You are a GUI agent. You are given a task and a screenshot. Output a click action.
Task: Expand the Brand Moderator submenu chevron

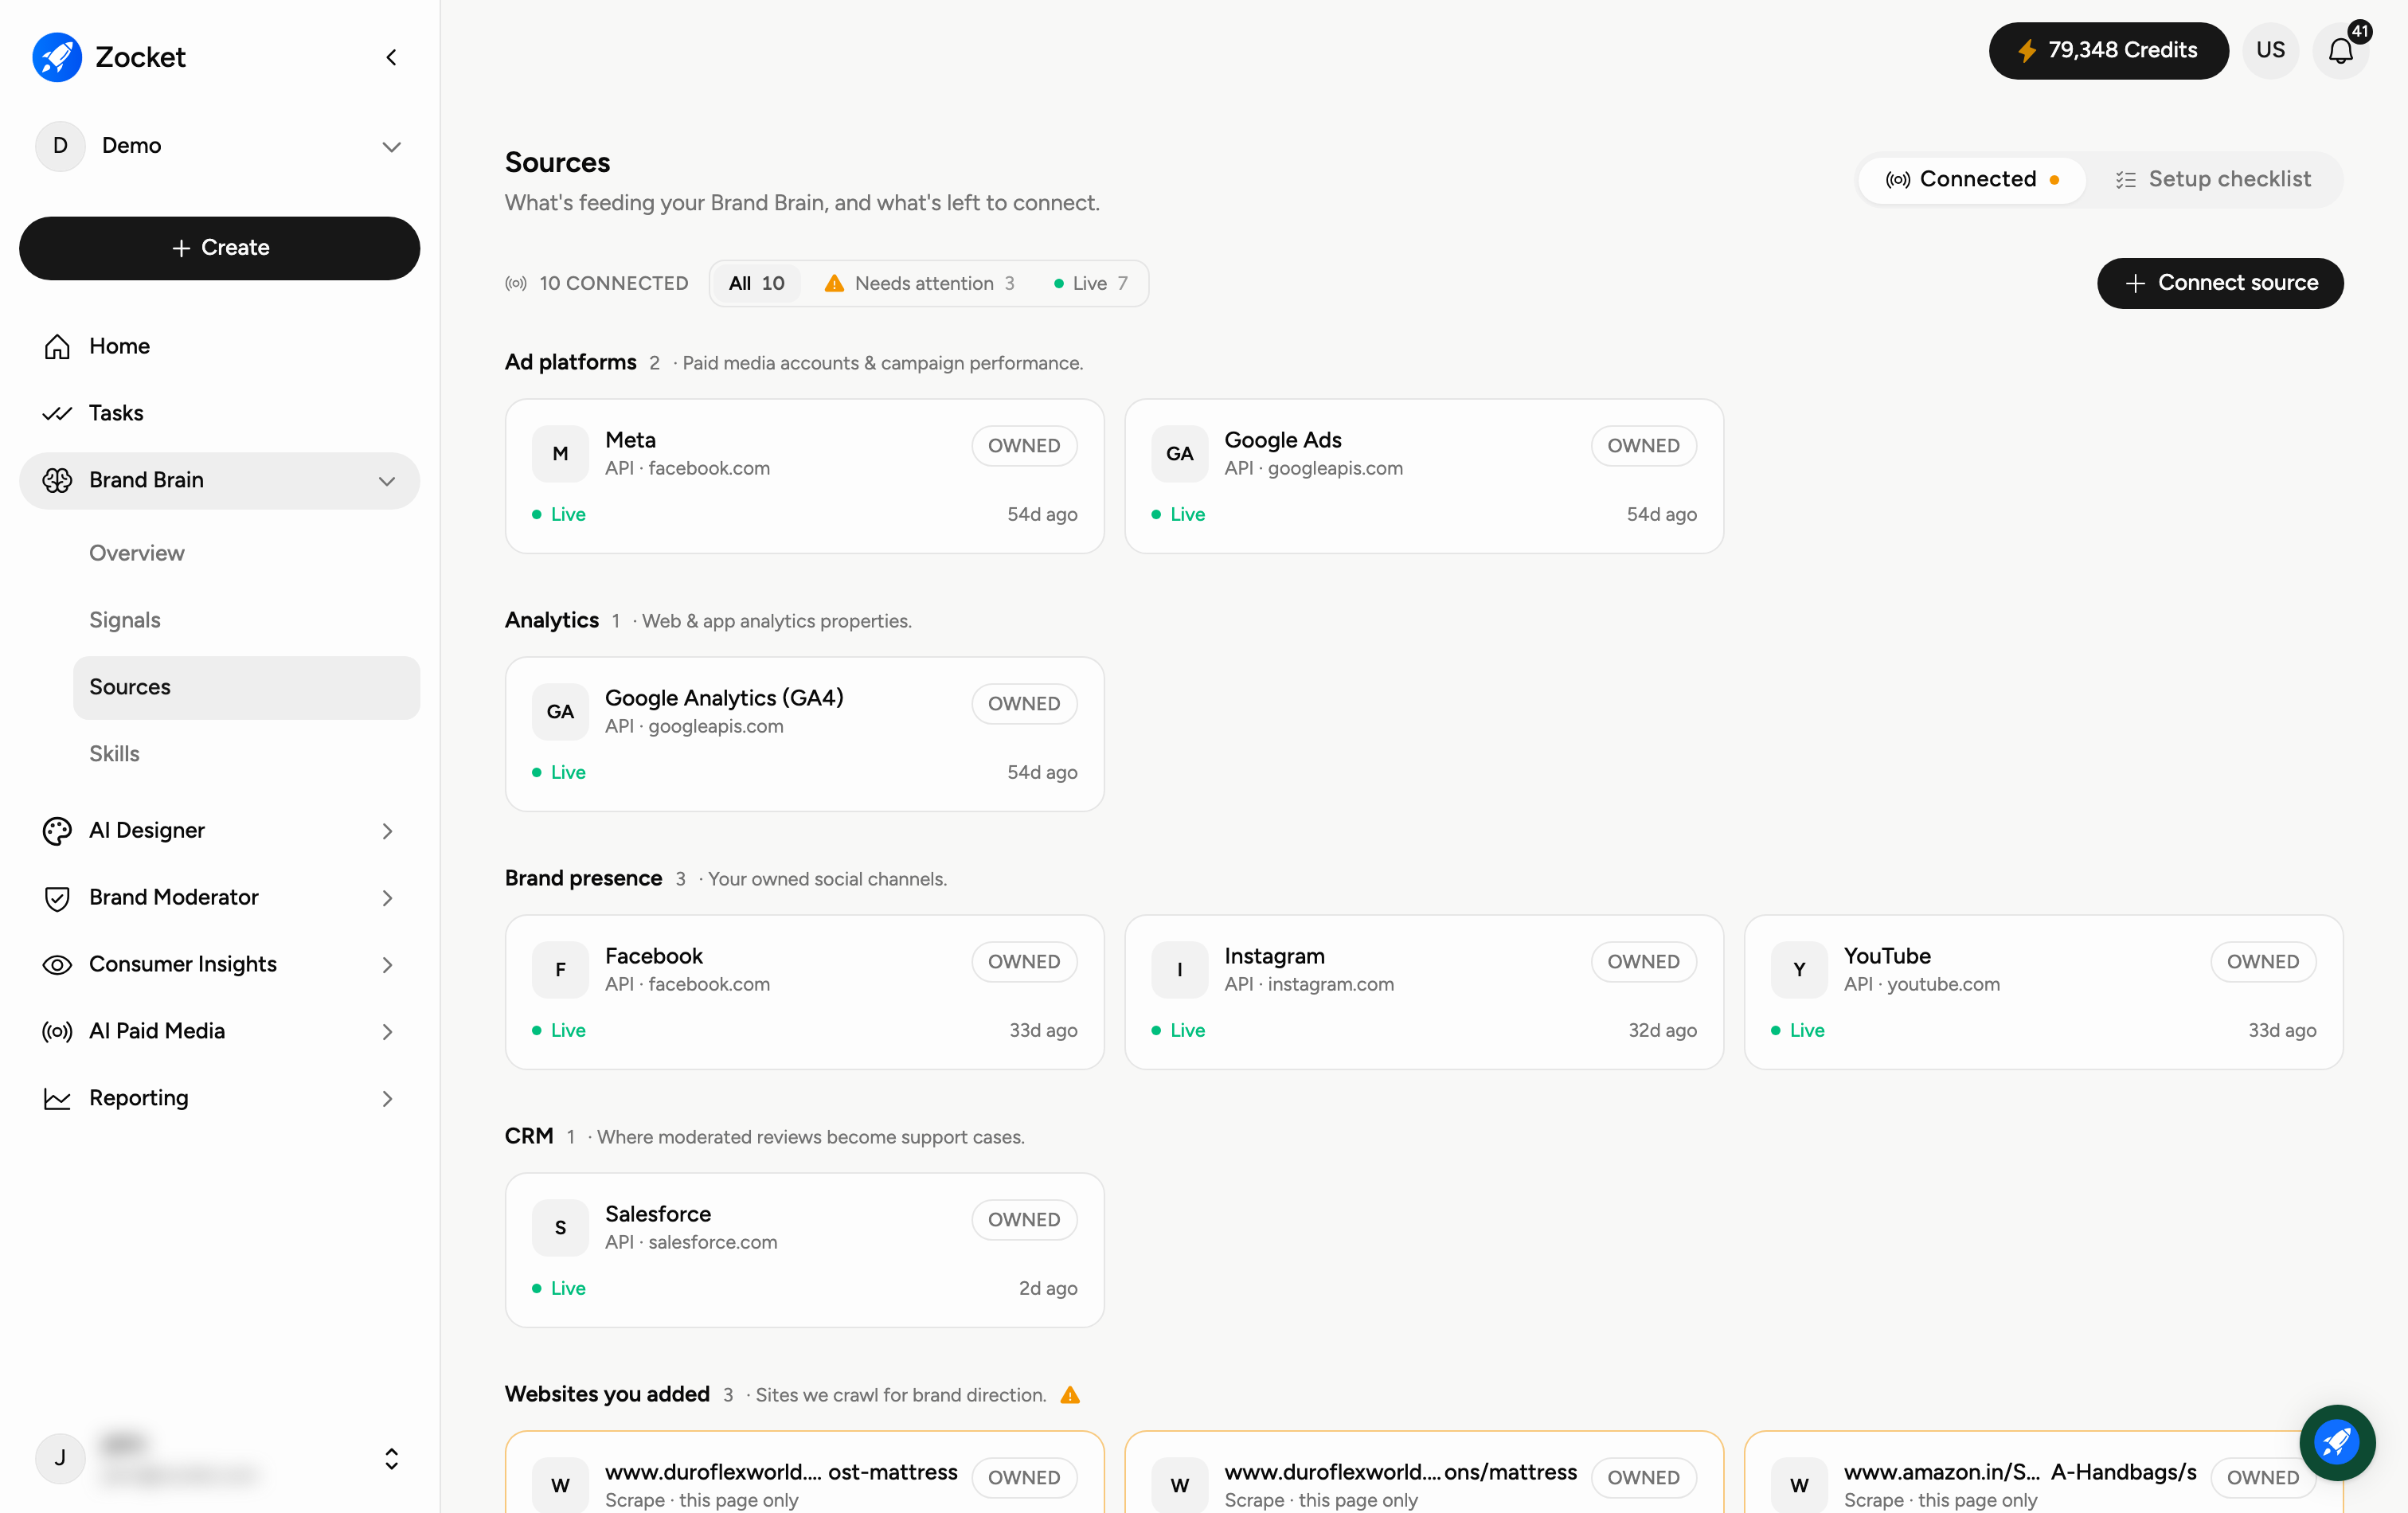coord(387,898)
